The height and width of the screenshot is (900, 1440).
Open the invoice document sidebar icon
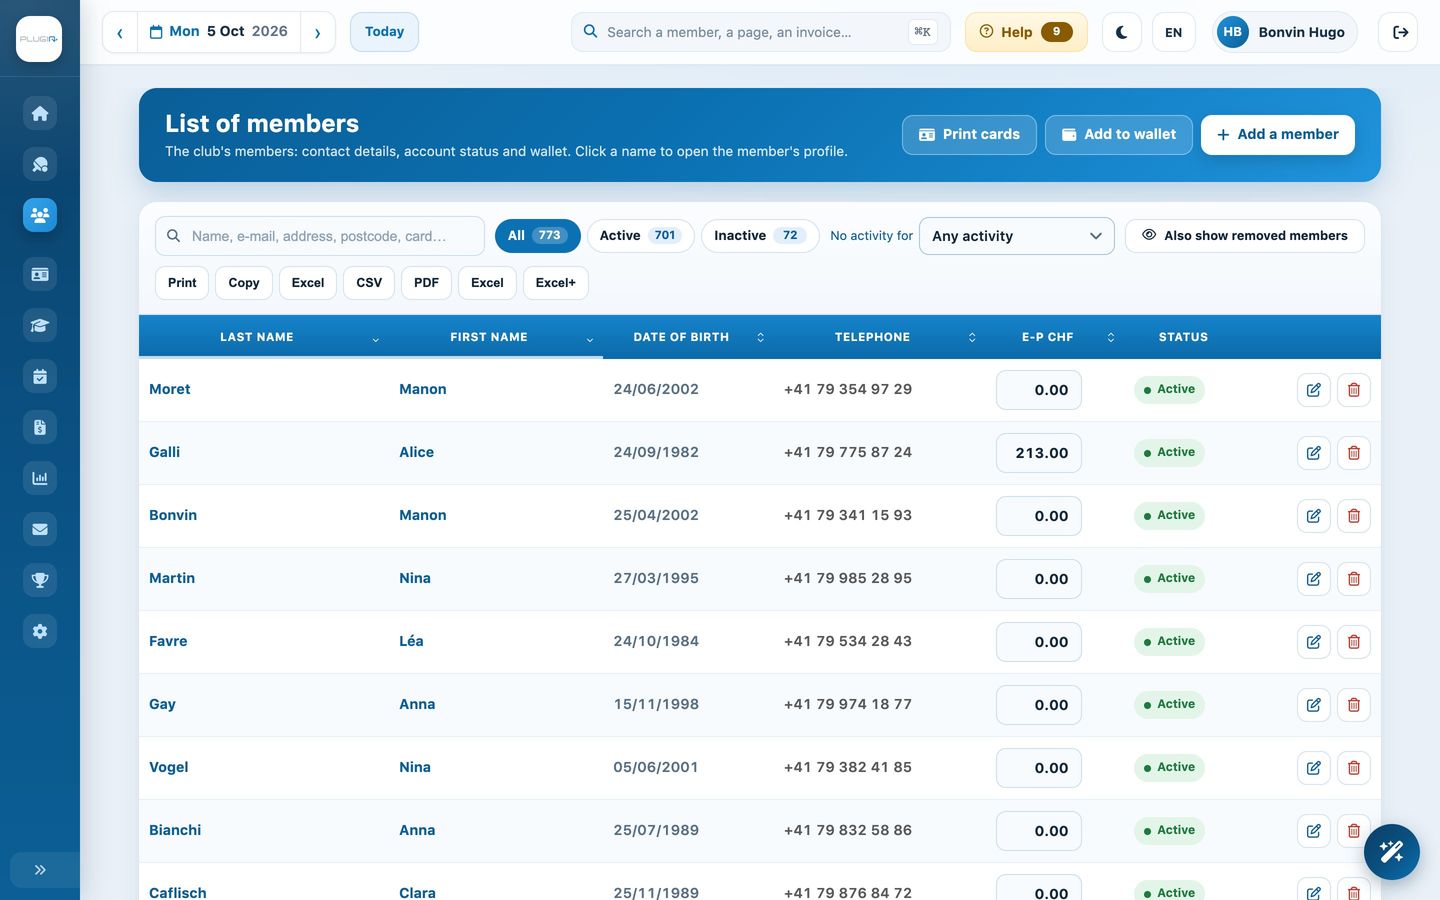coord(40,427)
